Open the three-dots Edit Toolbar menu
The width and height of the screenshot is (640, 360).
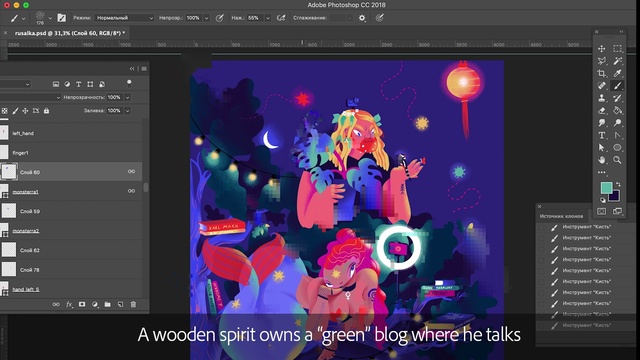click(x=602, y=172)
